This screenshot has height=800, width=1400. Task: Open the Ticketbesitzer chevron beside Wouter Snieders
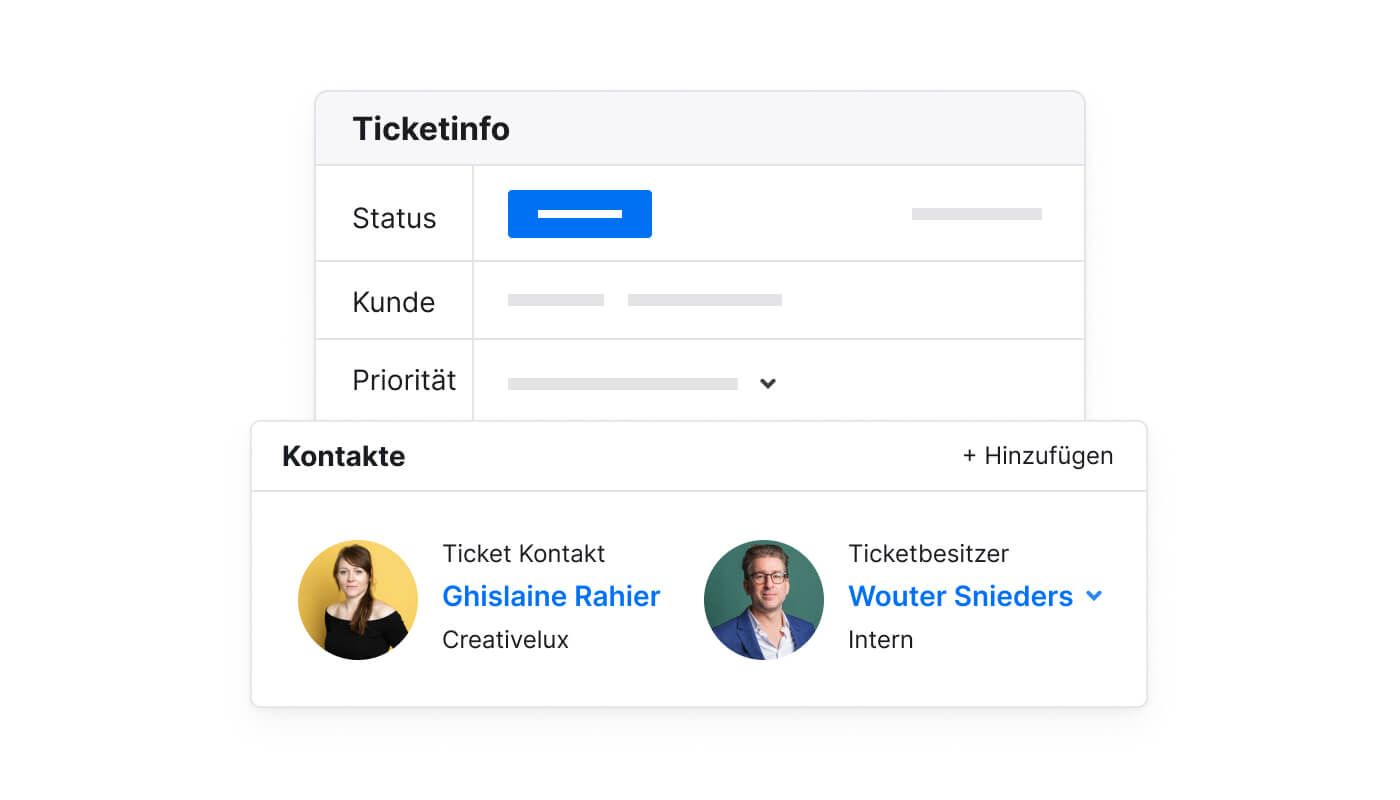1094,596
